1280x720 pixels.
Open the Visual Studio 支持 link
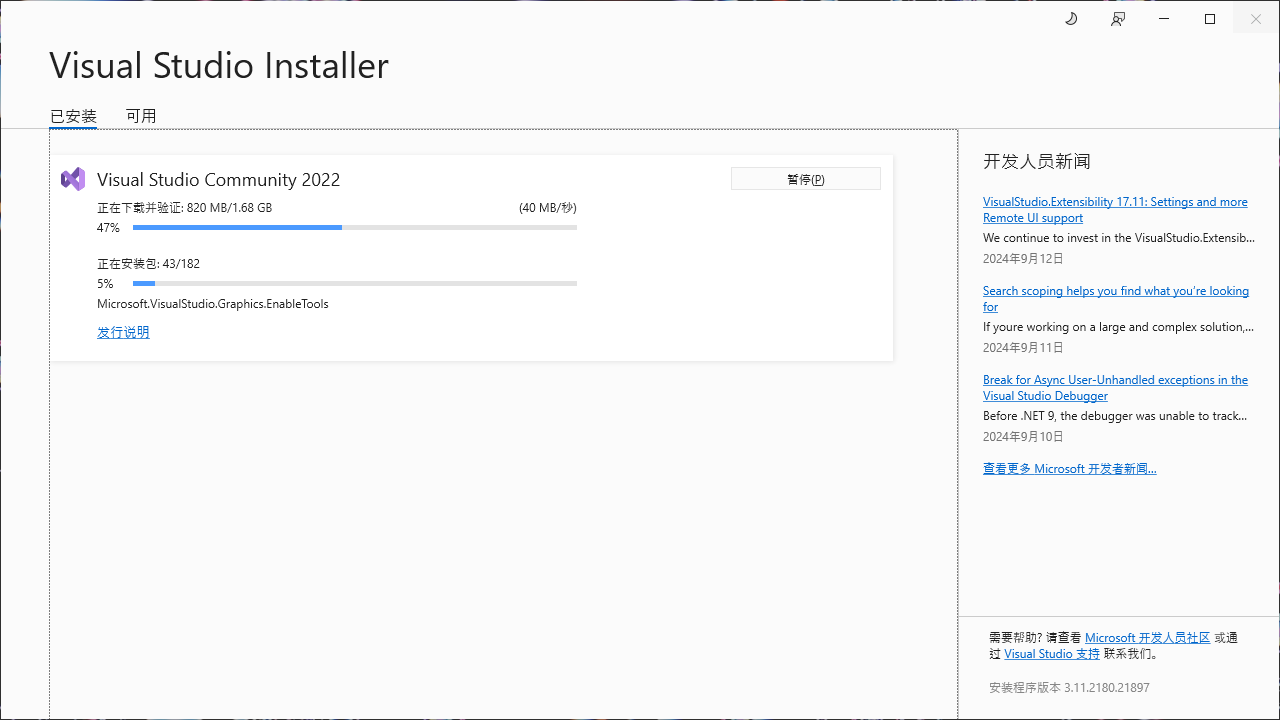tap(1052, 653)
